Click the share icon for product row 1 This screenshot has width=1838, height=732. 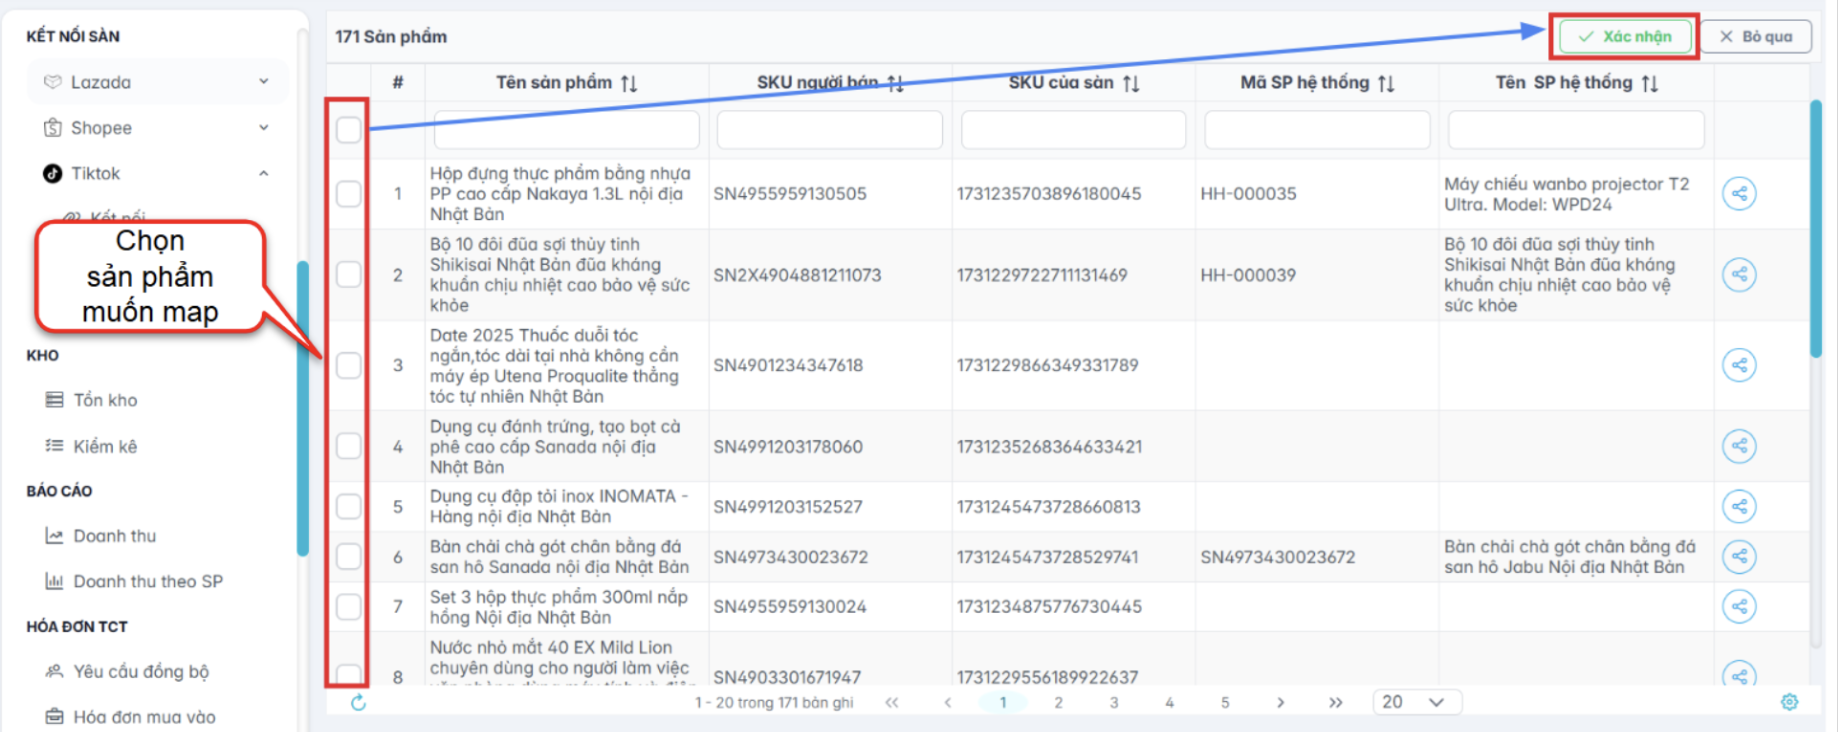click(x=1739, y=194)
